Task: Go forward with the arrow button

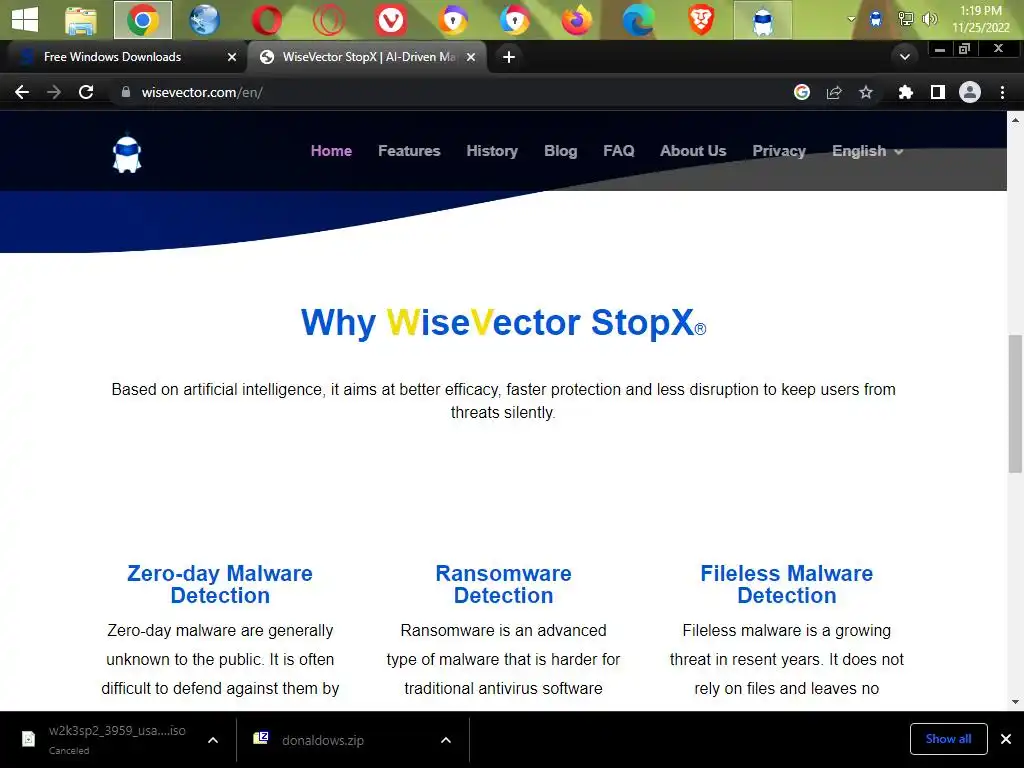Action: (x=54, y=92)
